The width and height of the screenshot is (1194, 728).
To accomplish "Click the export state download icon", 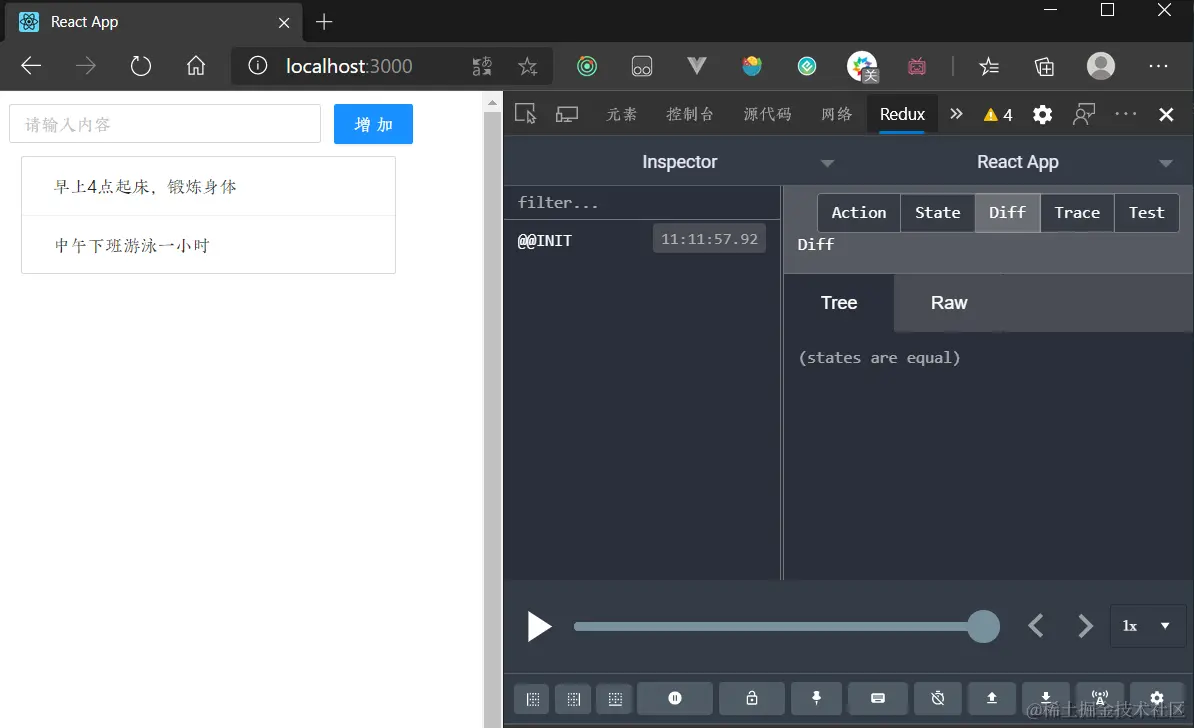I will (x=1046, y=698).
